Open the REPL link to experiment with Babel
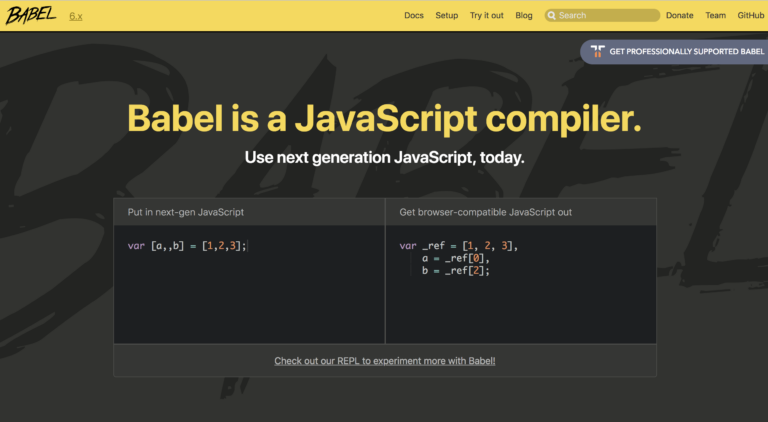Viewport: 768px width, 422px height. coord(384,361)
